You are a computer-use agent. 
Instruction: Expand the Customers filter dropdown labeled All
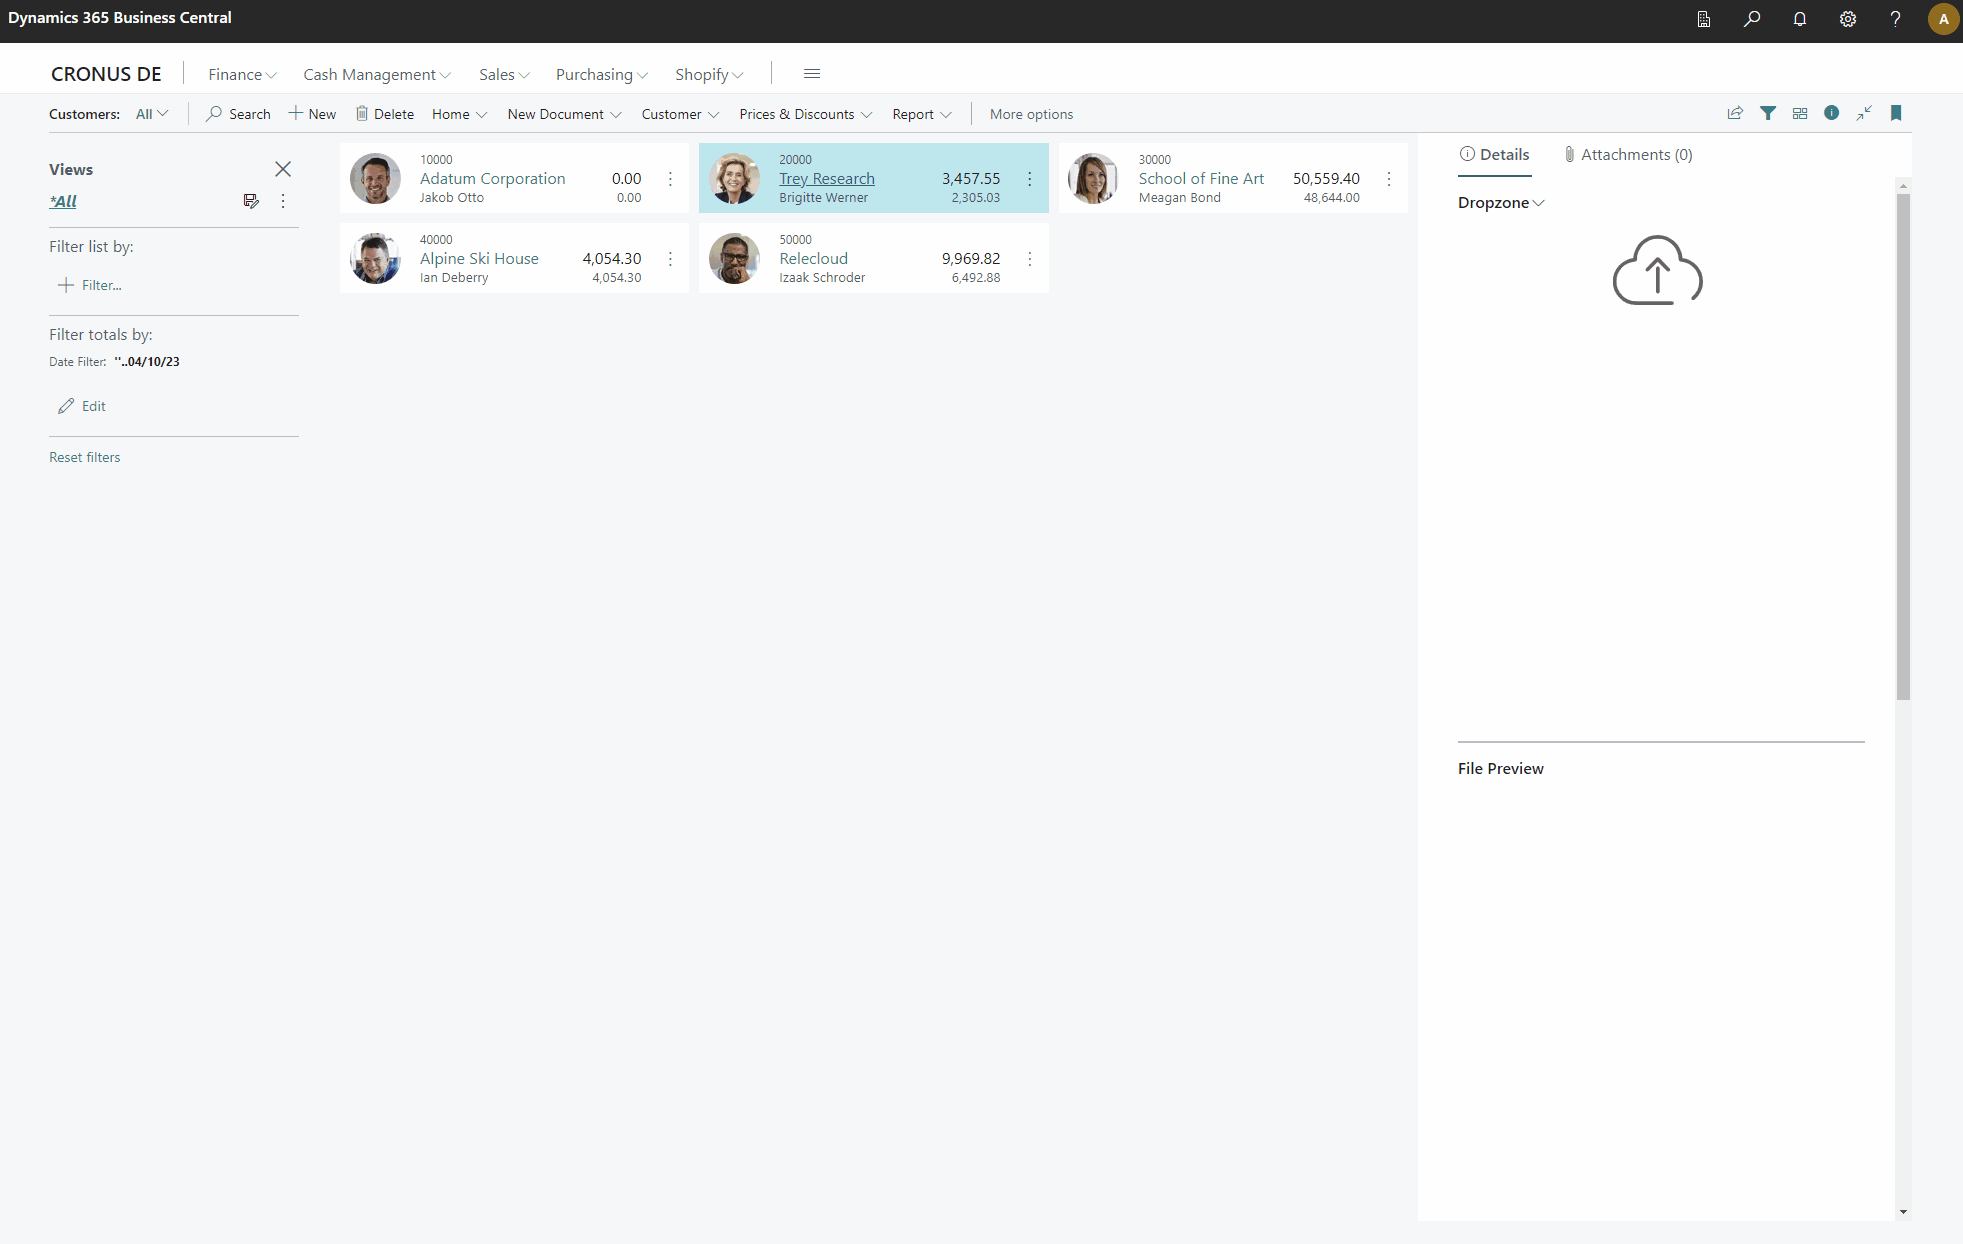click(151, 113)
